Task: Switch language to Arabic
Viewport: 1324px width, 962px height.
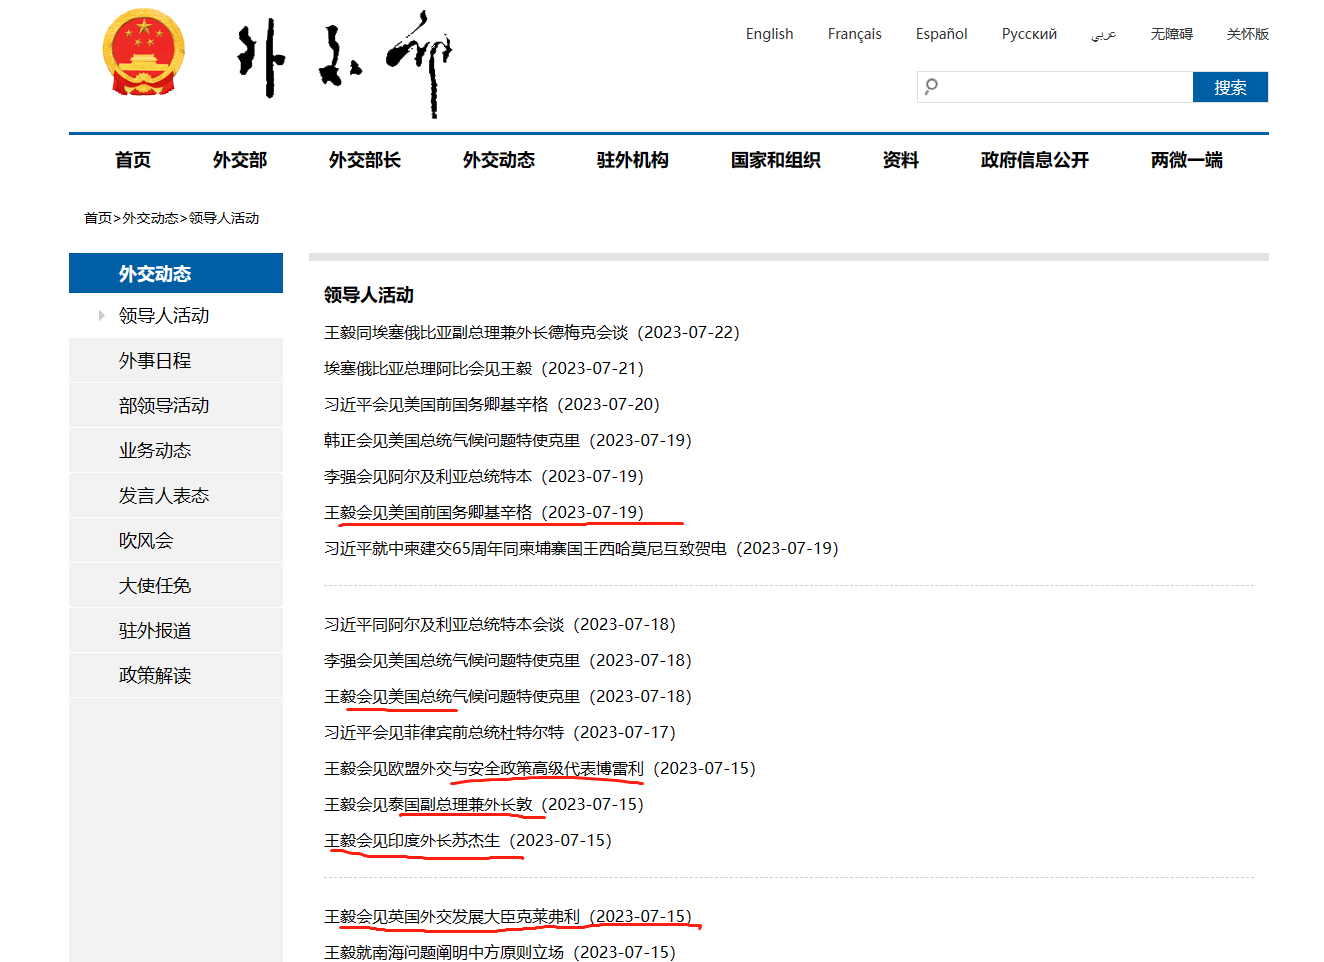Action: 1103,34
